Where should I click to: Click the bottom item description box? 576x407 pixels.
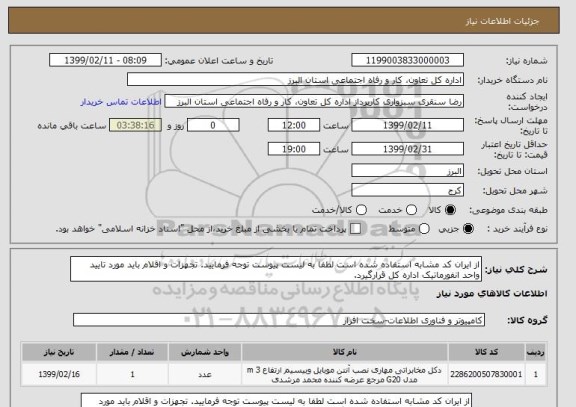click(276, 400)
